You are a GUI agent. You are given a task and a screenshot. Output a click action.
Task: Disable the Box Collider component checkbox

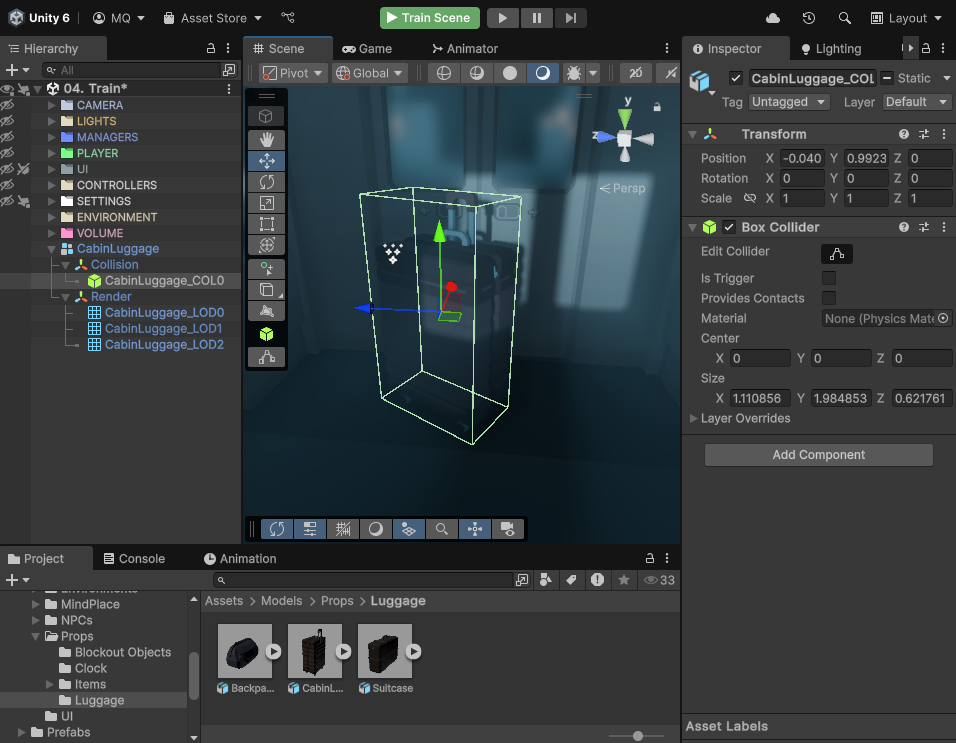pyautogui.click(x=729, y=227)
